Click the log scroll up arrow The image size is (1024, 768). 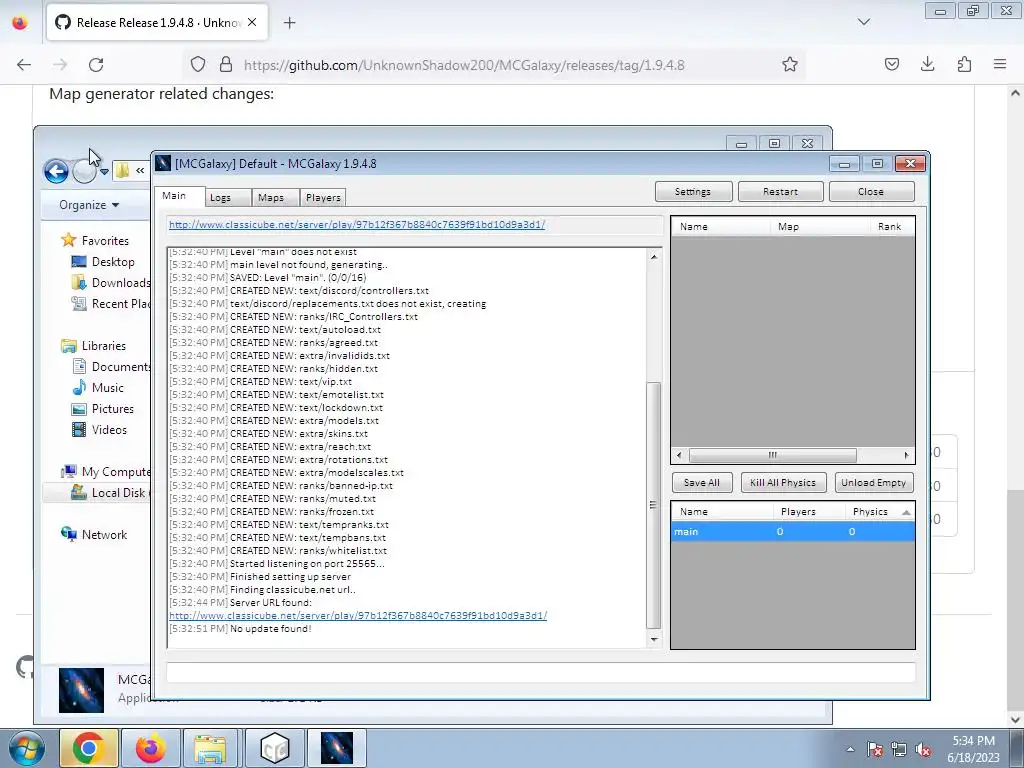coord(654,257)
